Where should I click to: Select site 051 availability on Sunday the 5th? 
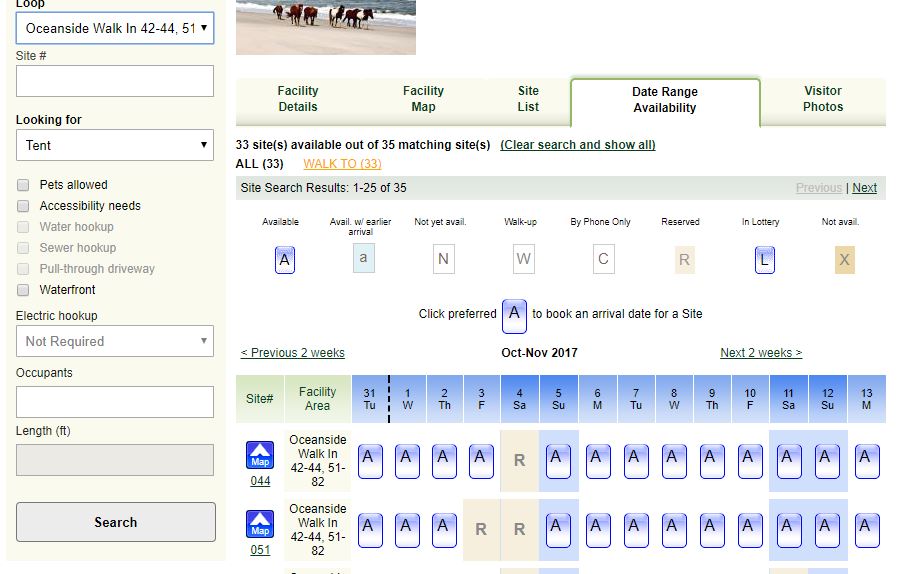(558, 529)
